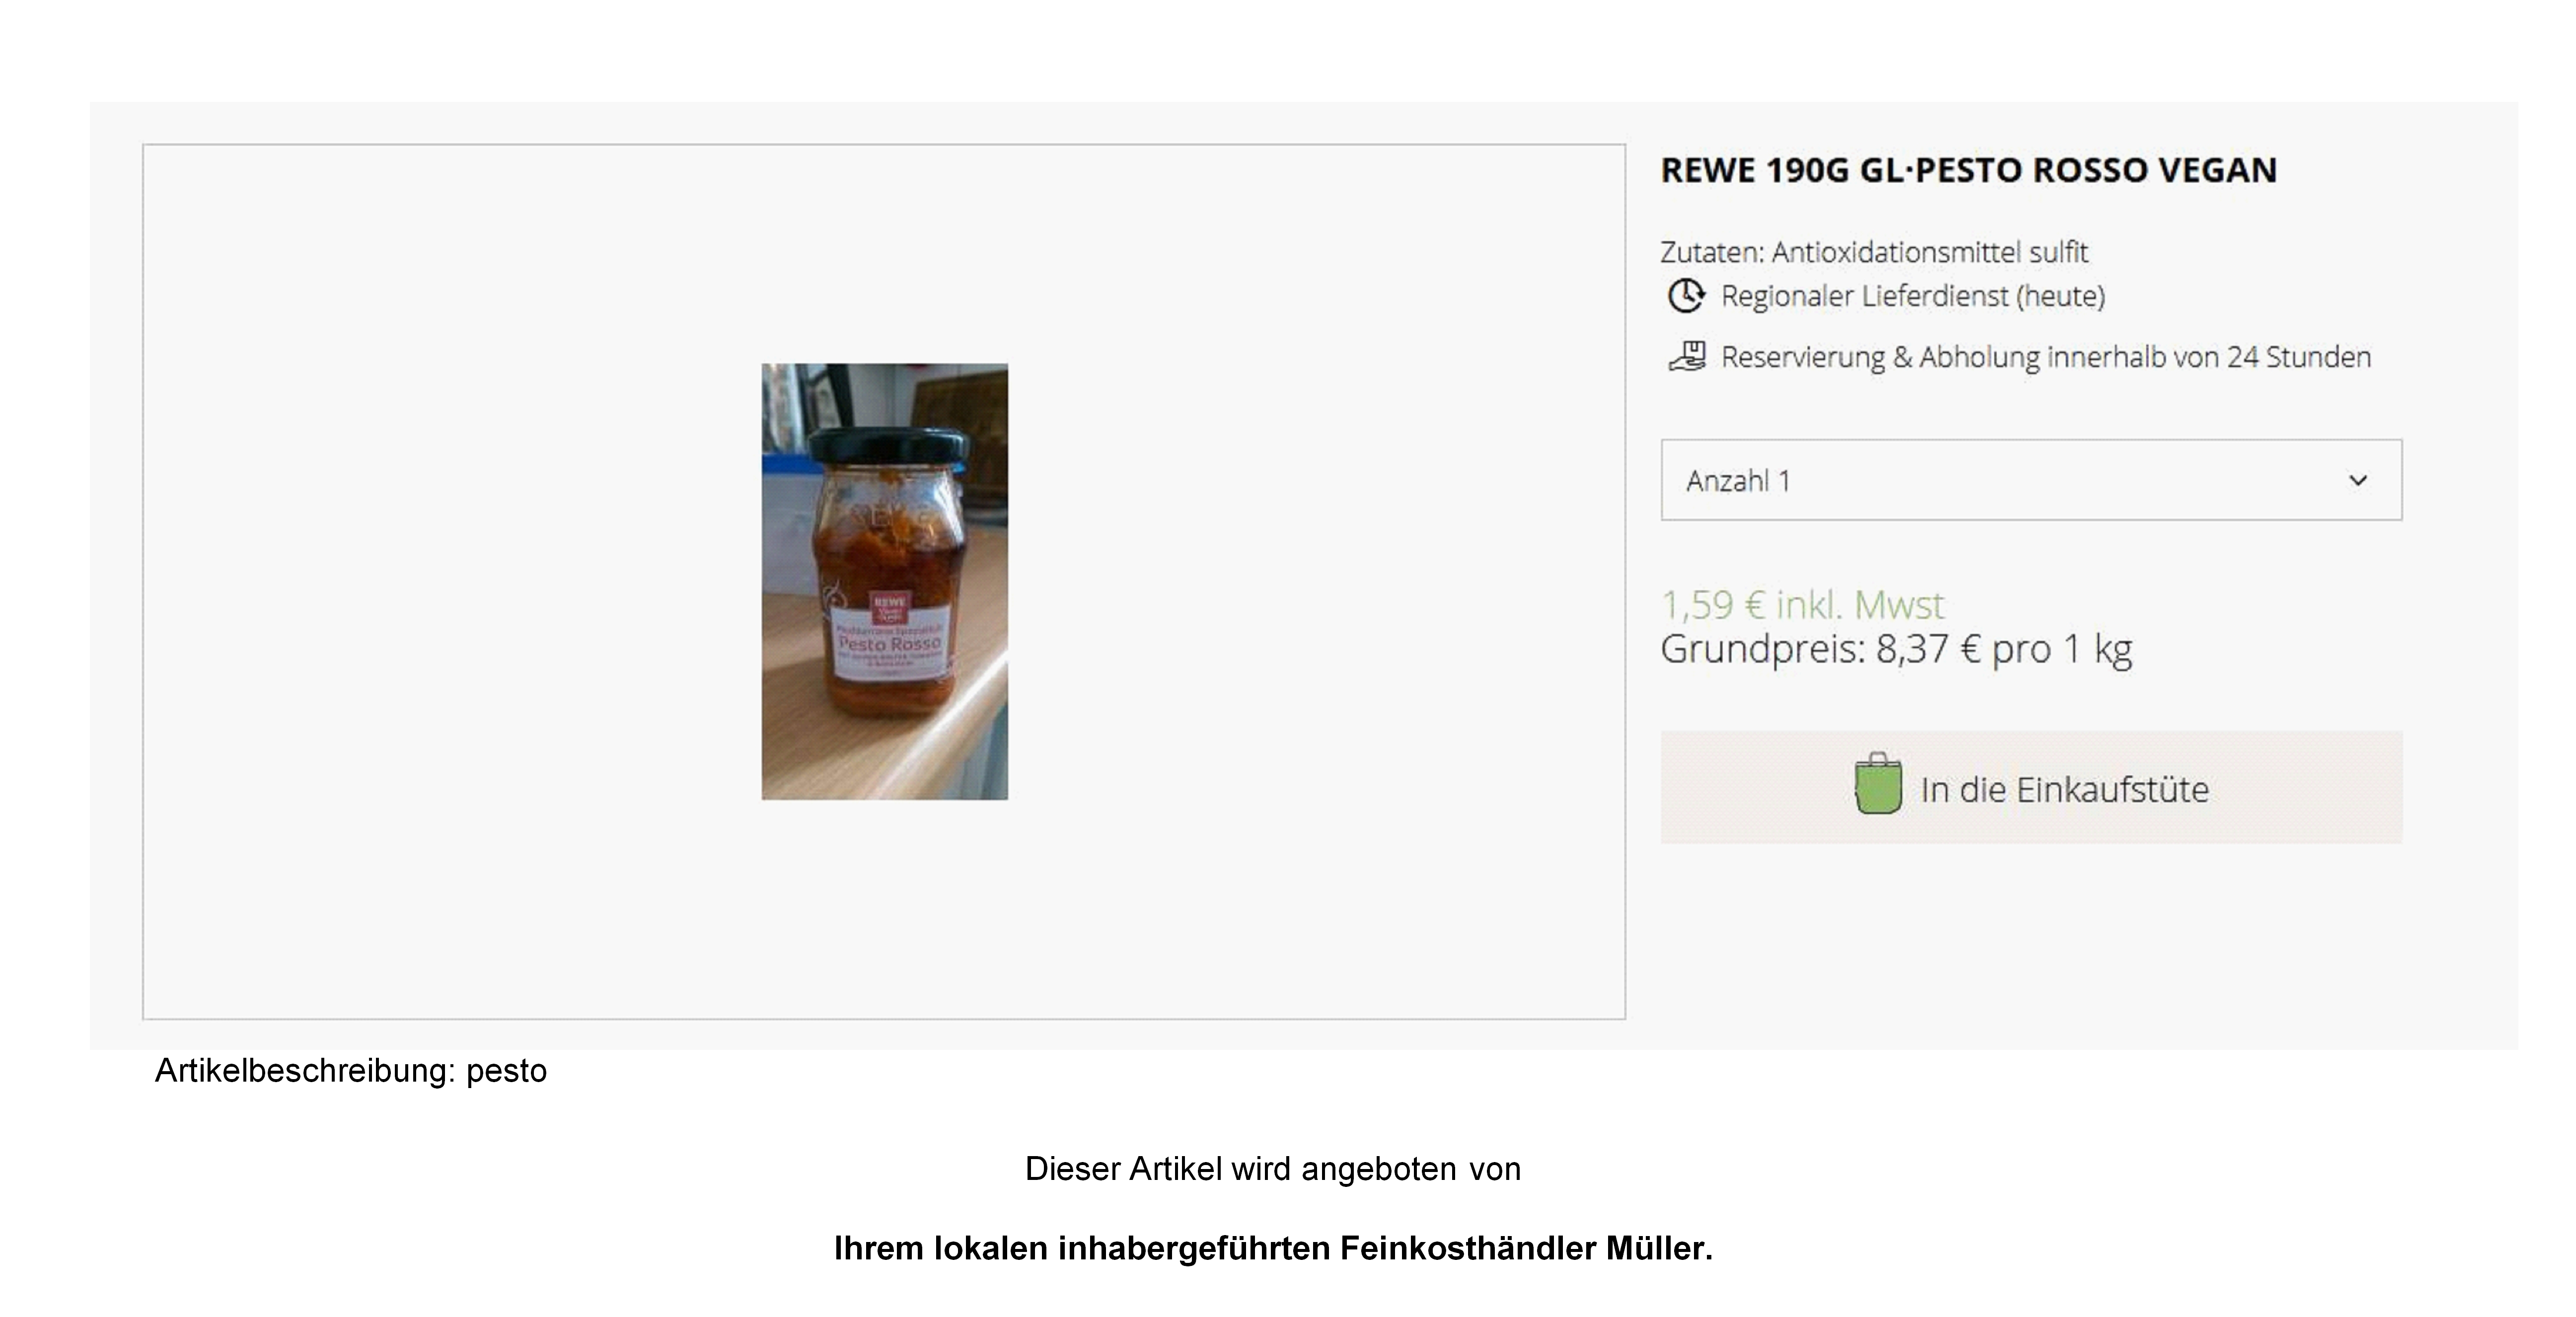Click 'Dieser Artikel wird angeboten von' line
The image size is (2576, 1317).
point(1273,1169)
